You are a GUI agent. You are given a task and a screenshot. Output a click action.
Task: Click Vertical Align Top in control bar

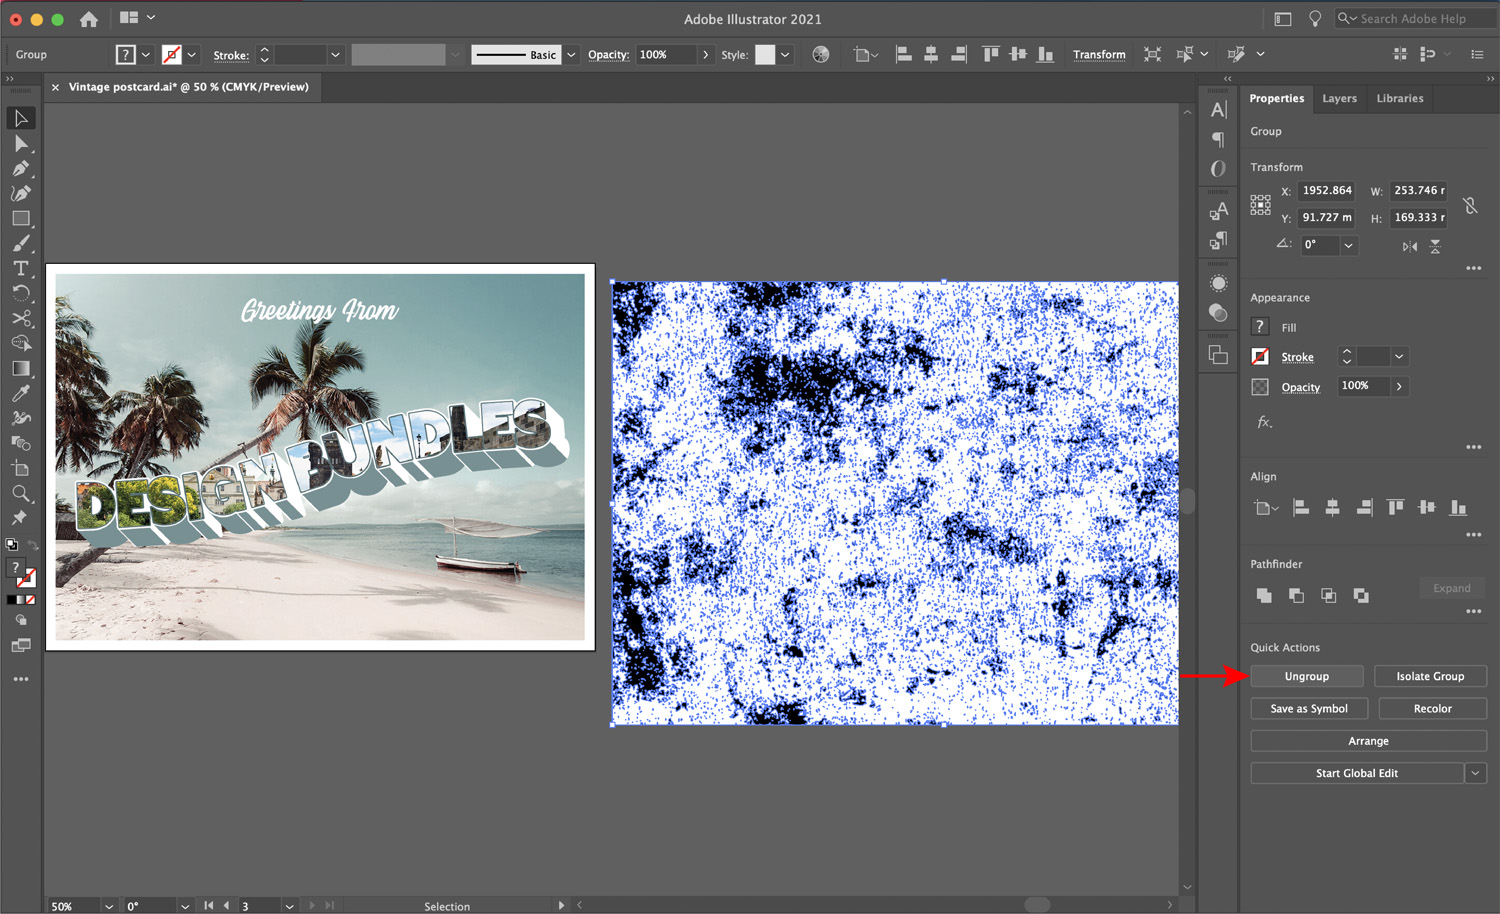991,55
